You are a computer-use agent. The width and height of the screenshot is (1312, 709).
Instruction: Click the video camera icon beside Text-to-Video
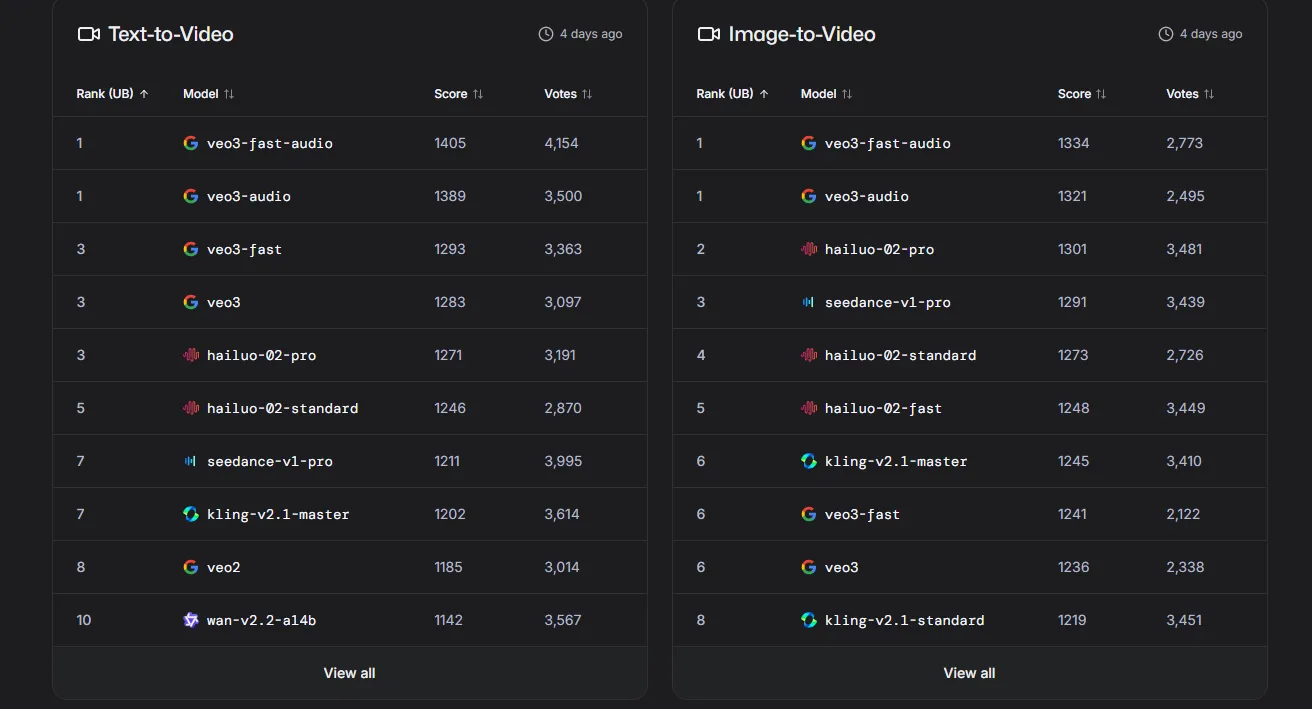click(x=89, y=34)
